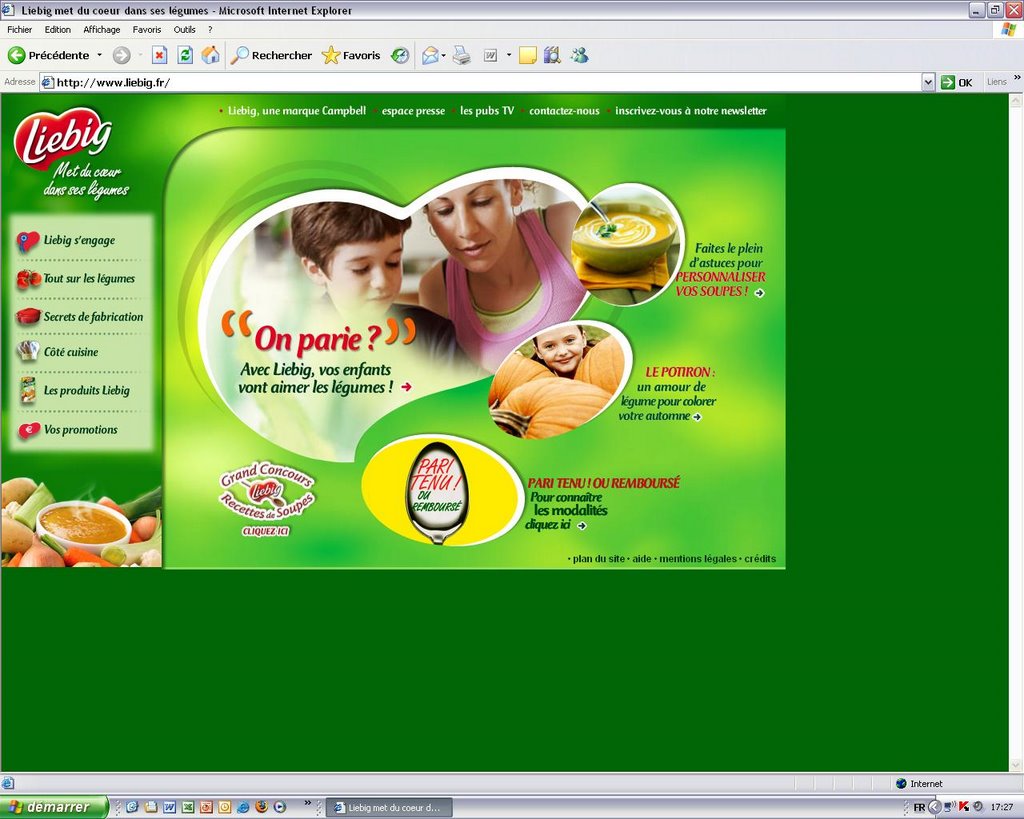Click the Liebig logo

click(63, 138)
